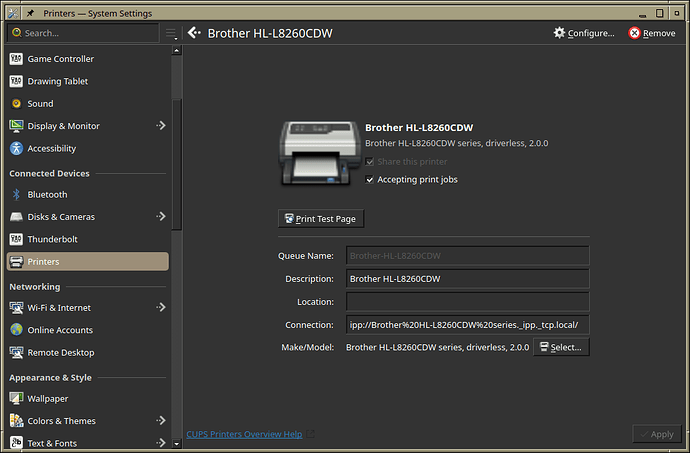Screen dimensions: 690x453
Task: Click the sidebar scroll down arrow
Action: [176, 443]
